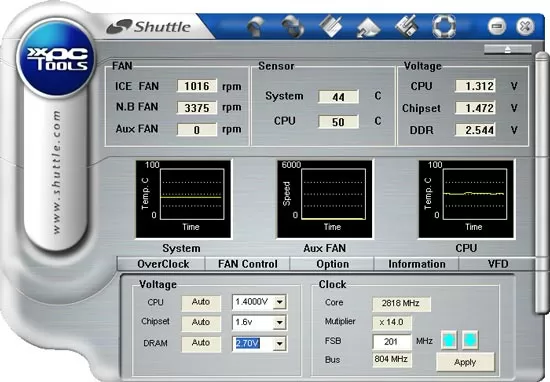Set CPU voltage to Auto
Image resolution: width=550 pixels, height=382 pixels.
pyautogui.click(x=201, y=302)
